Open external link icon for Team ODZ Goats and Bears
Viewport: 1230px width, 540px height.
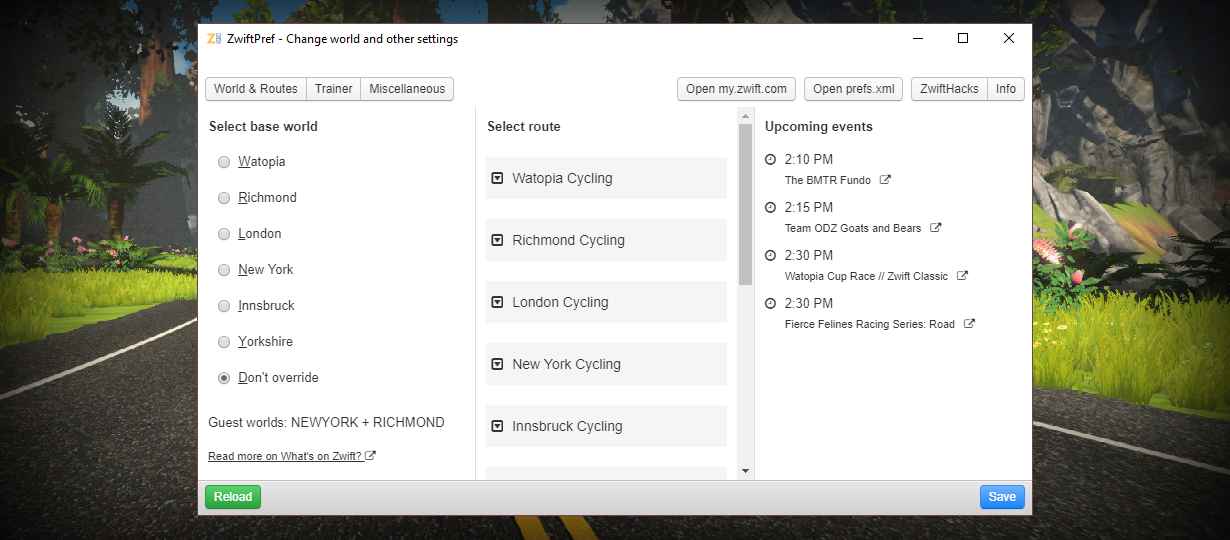coord(936,228)
